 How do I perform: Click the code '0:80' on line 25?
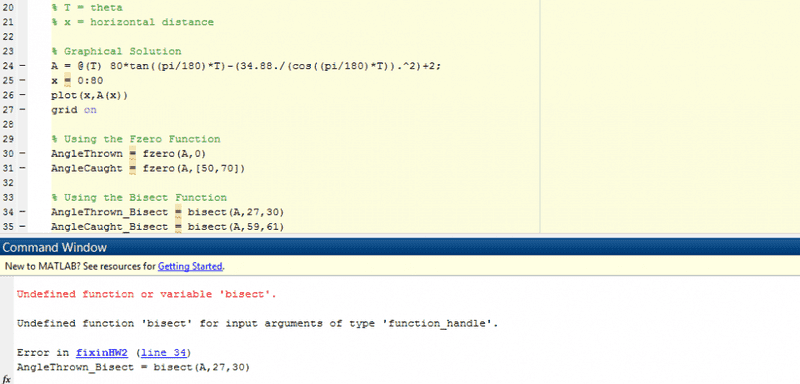[90, 81]
